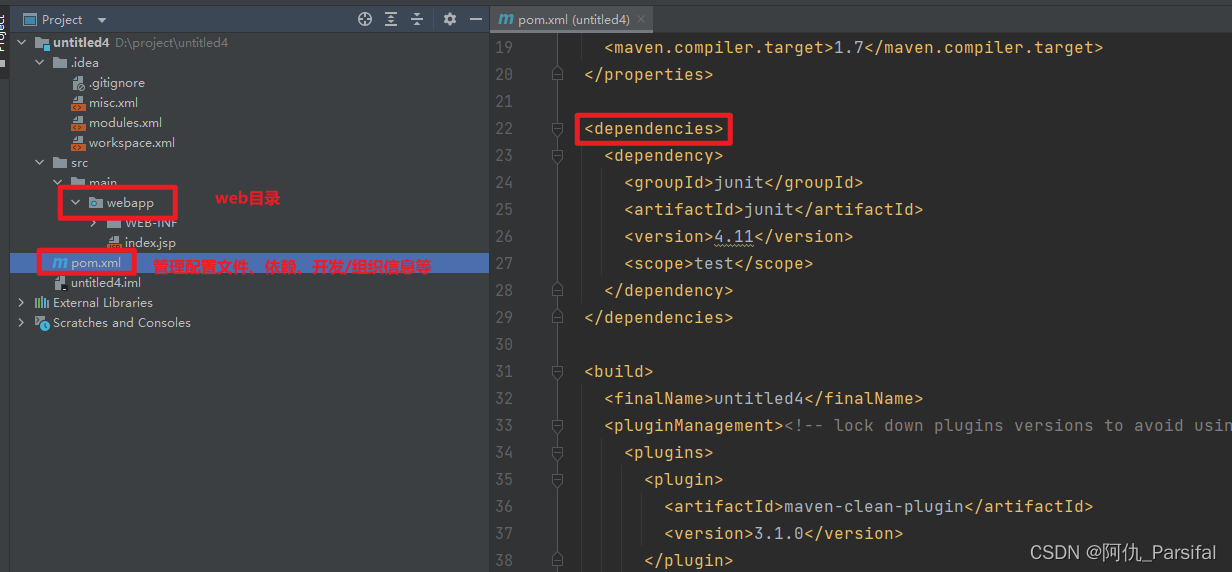Select pom.xml in the project tree
The width and height of the screenshot is (1232, 572).
pyautogui.click(x=96, y=263)
